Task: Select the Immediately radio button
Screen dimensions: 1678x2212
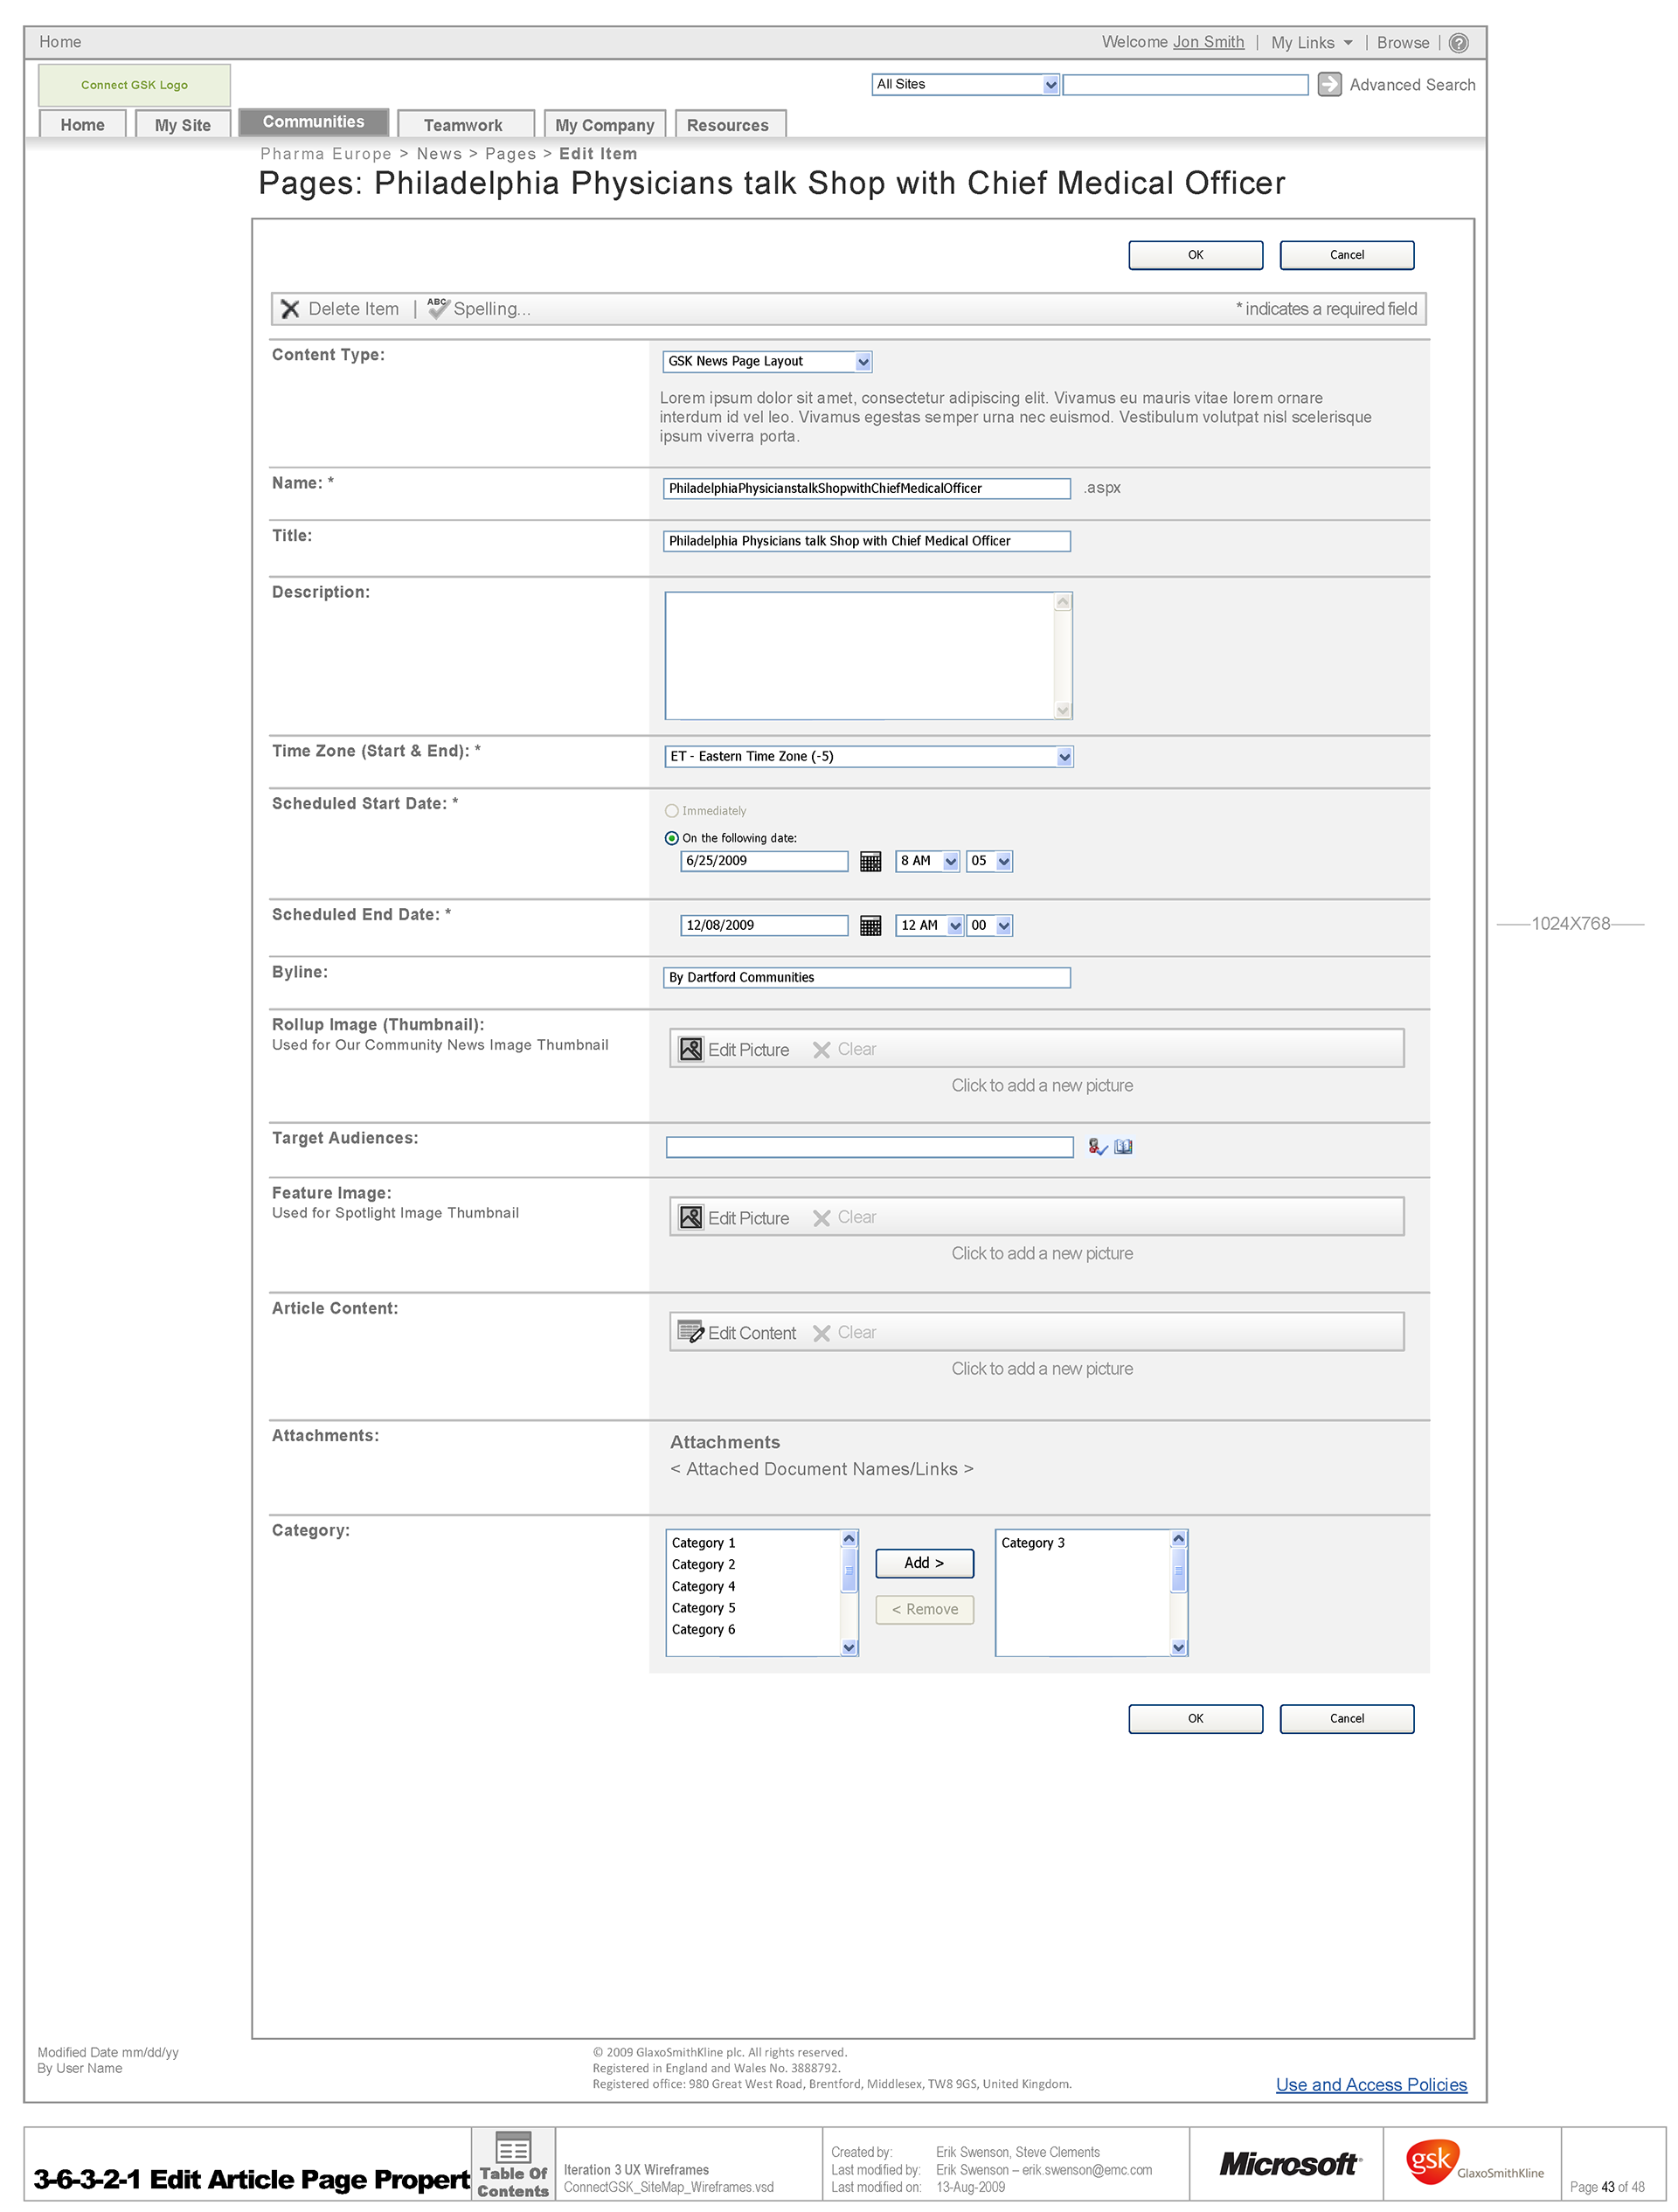Action: click(672, 811)
